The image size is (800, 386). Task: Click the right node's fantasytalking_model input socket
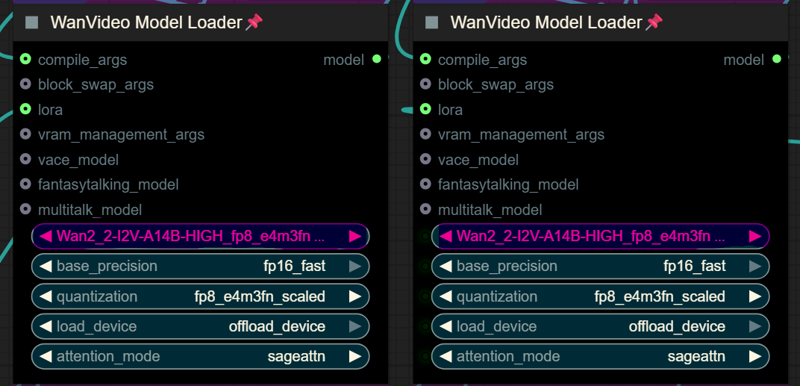[426, 184]
